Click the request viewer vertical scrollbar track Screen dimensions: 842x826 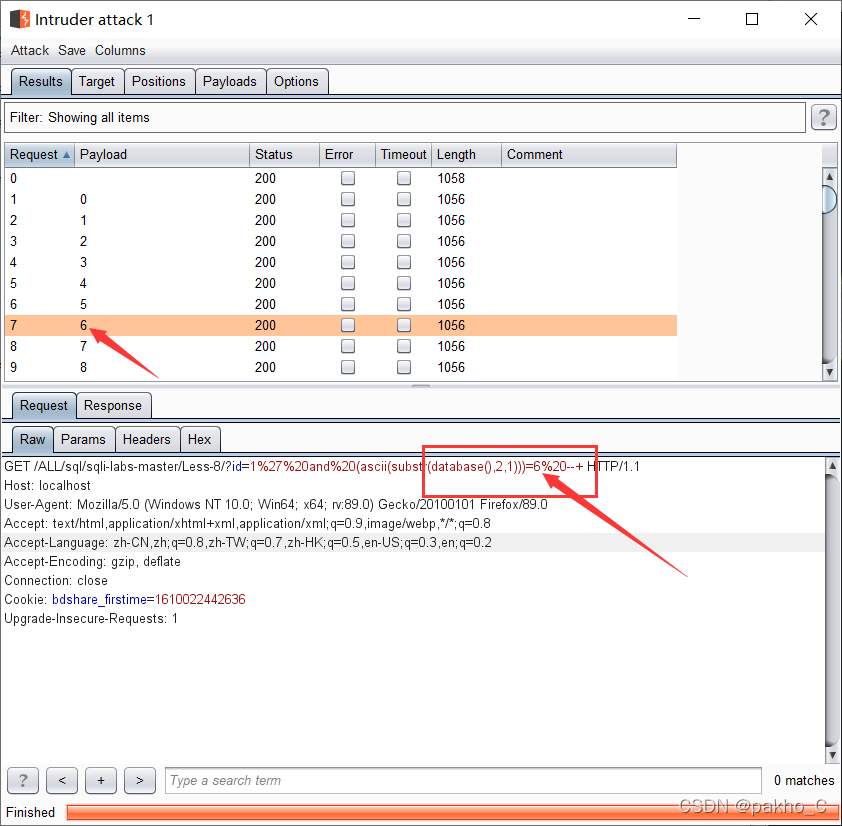pos(832,610)
